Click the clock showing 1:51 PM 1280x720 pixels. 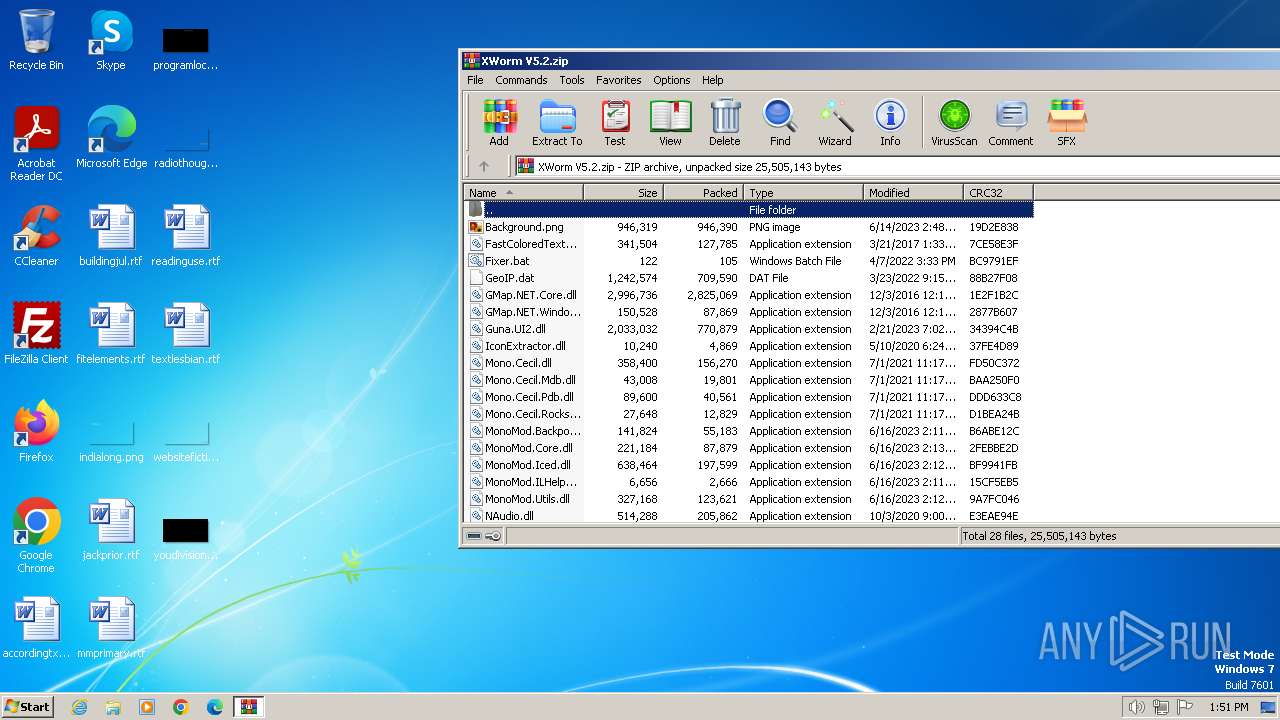click(1228, 707)
